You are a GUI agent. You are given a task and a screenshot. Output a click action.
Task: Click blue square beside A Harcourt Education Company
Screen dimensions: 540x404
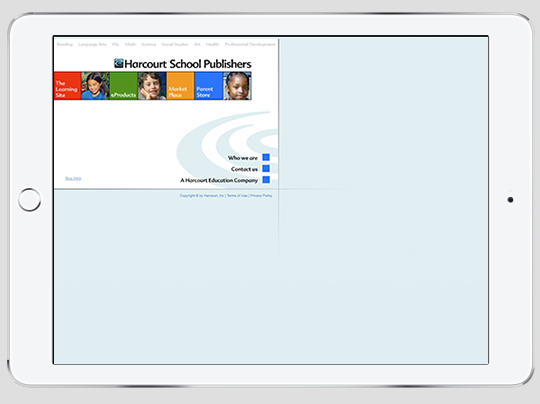pyautogui.click(x=266, y=179)
